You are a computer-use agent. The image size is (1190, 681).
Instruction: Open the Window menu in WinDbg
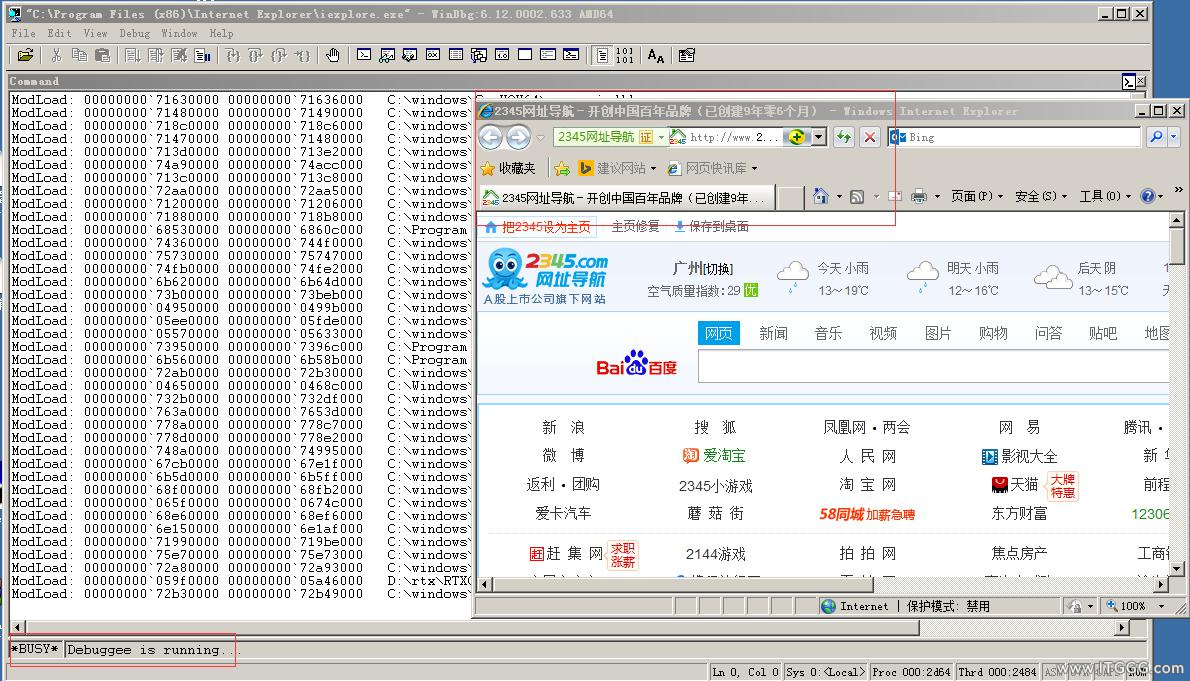[x=179, y=33]
